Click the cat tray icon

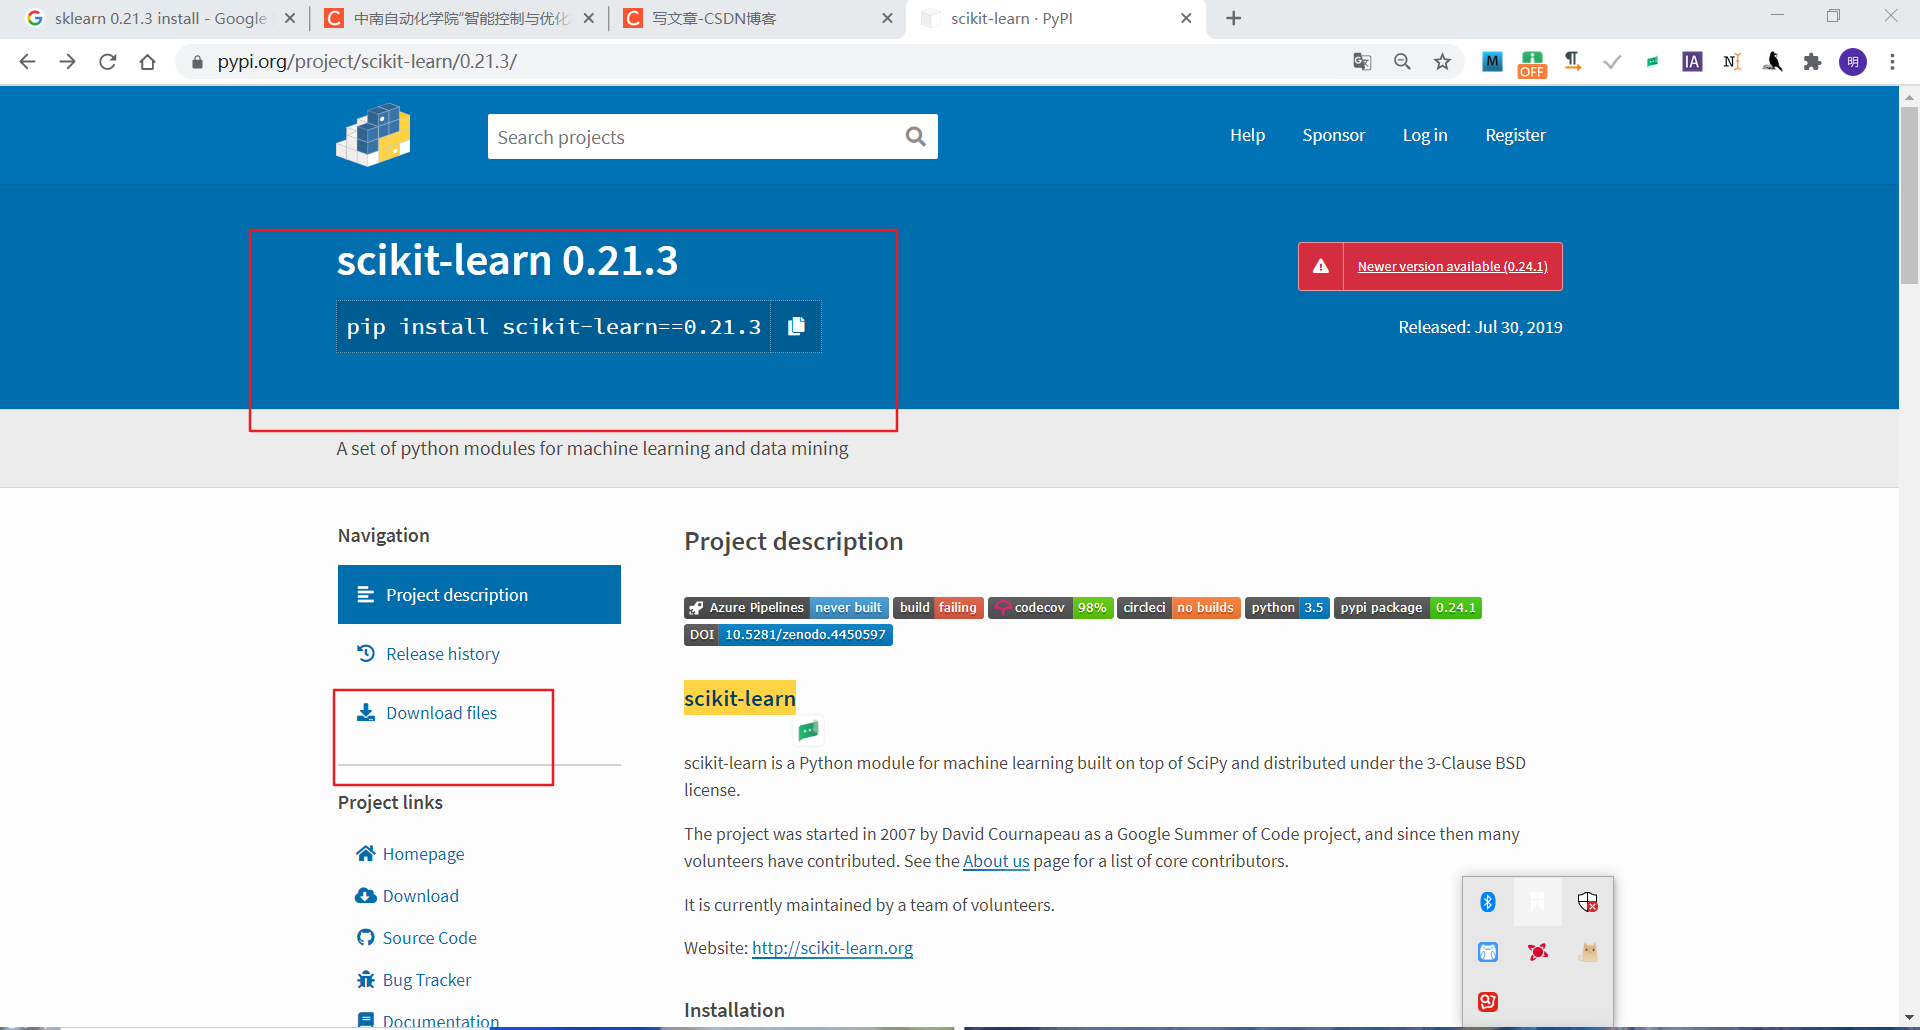click(x=1588, y=952)
